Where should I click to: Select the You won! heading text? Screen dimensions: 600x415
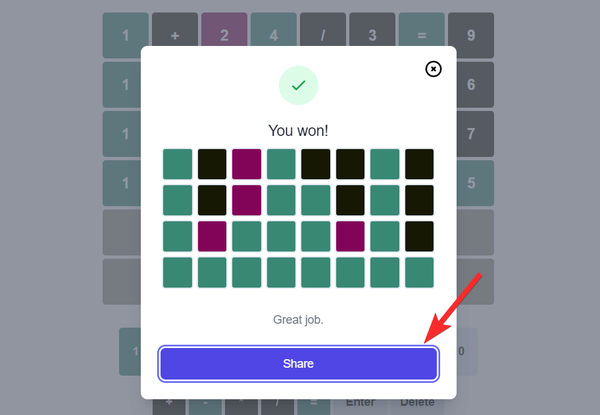pyautogui.click(x=298, y=131)
